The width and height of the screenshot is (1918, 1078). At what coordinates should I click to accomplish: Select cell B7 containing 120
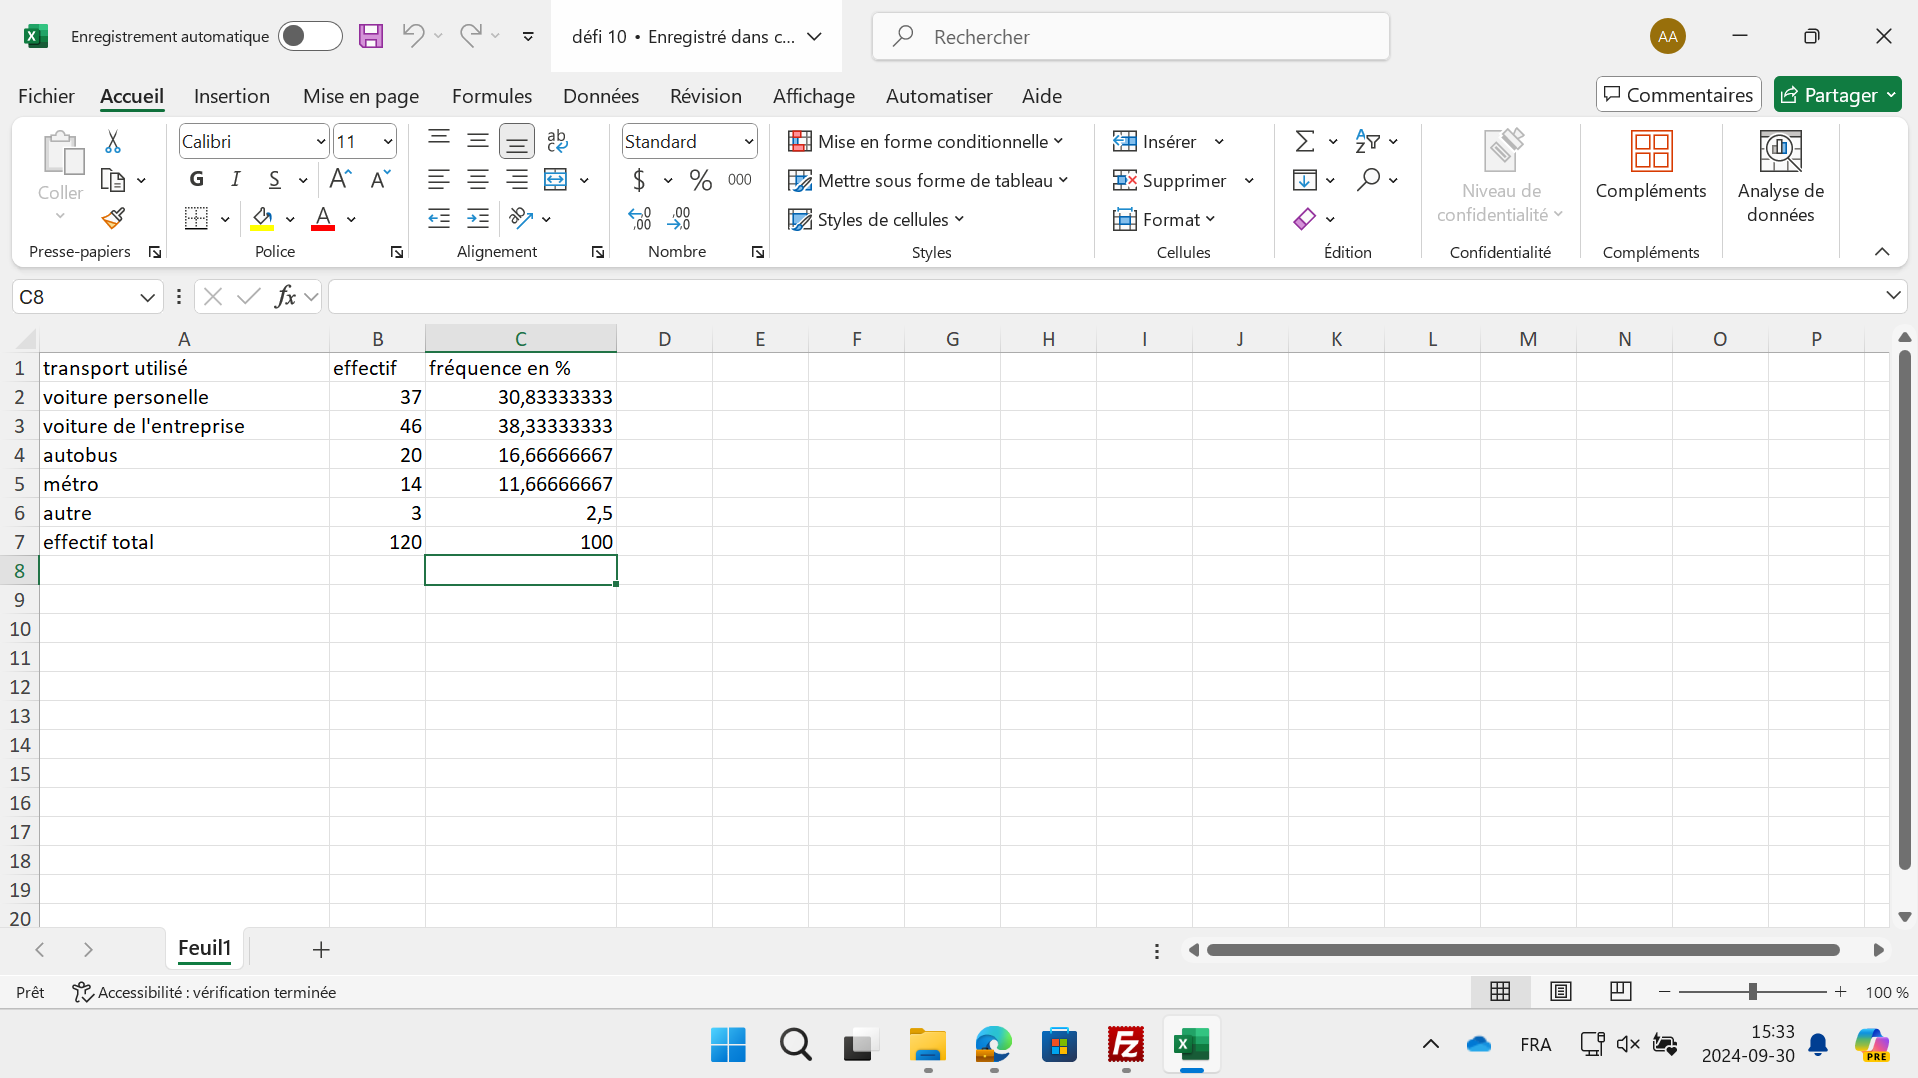[x=377, y=541]
